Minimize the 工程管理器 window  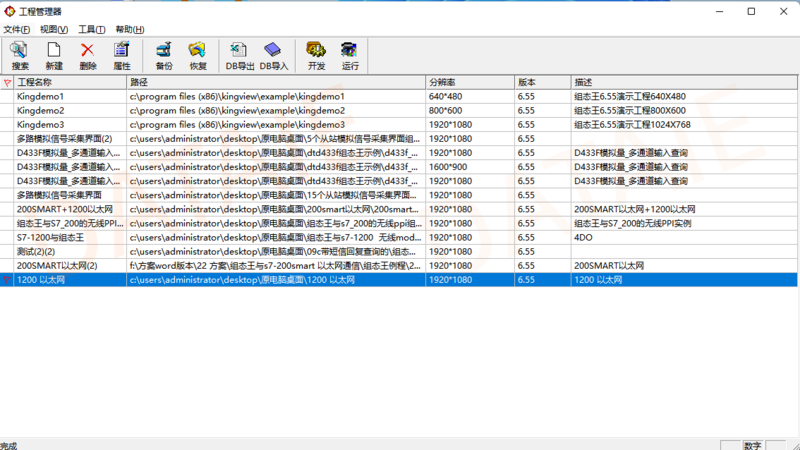tap(719, 11)
